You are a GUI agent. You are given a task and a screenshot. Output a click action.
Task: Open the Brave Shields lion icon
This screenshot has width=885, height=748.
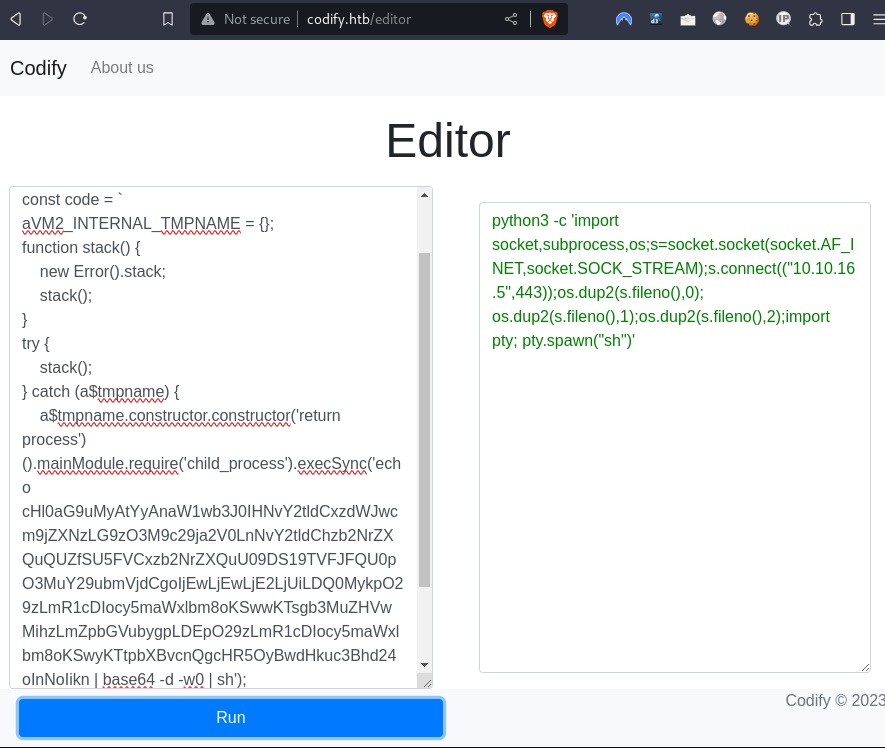tap(550, 19)
